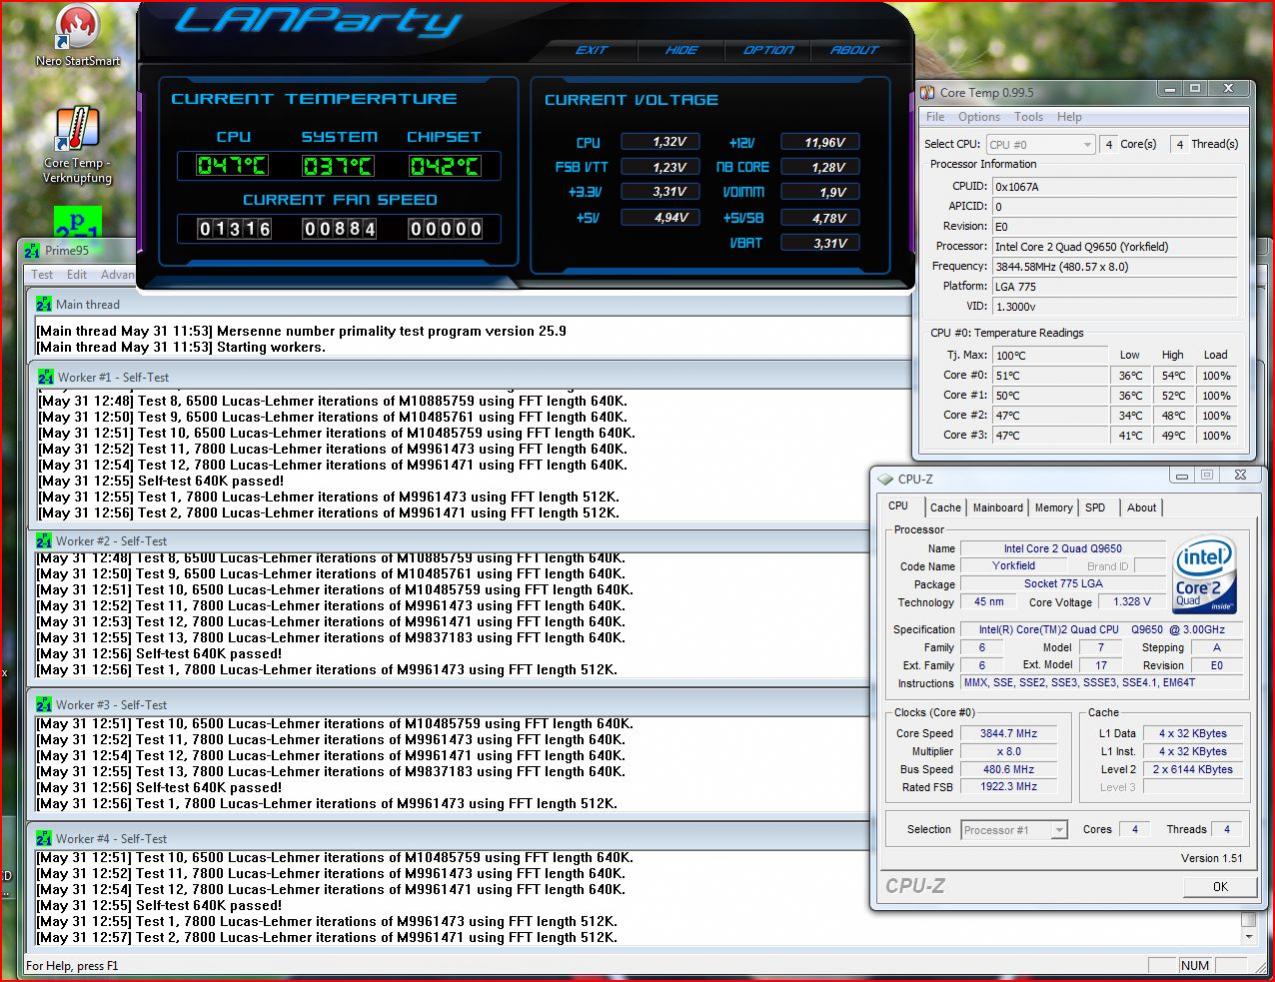Open ABOUT in the LANParty utility
Image resolution: width=1275 pixels, height=982 pixels.
pos(854,50)
